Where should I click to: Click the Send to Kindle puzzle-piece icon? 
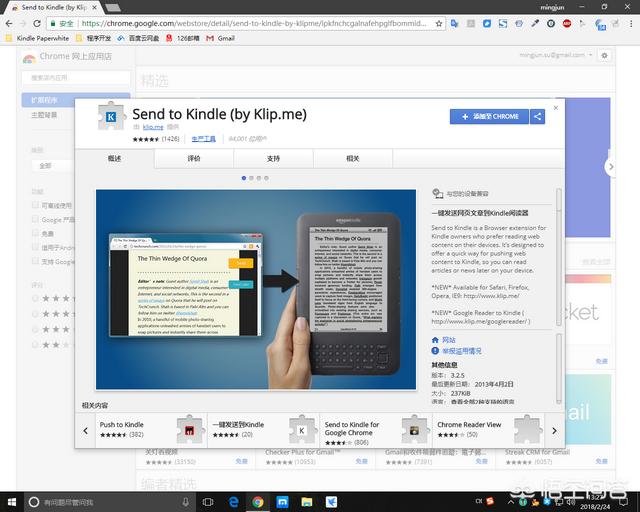coord(111,116)
